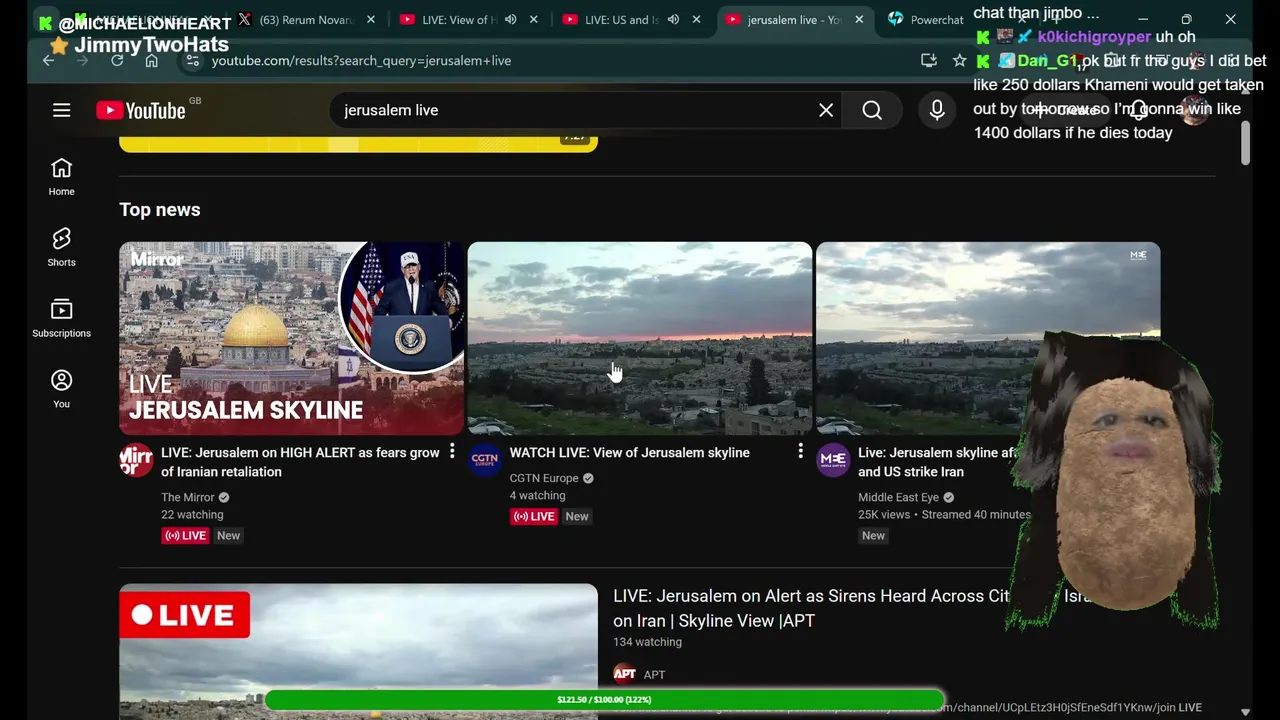The width and height of the screenshot is (1280, 720).
Task: Open the APT live stream thumbnail
Action: (358, 651)
